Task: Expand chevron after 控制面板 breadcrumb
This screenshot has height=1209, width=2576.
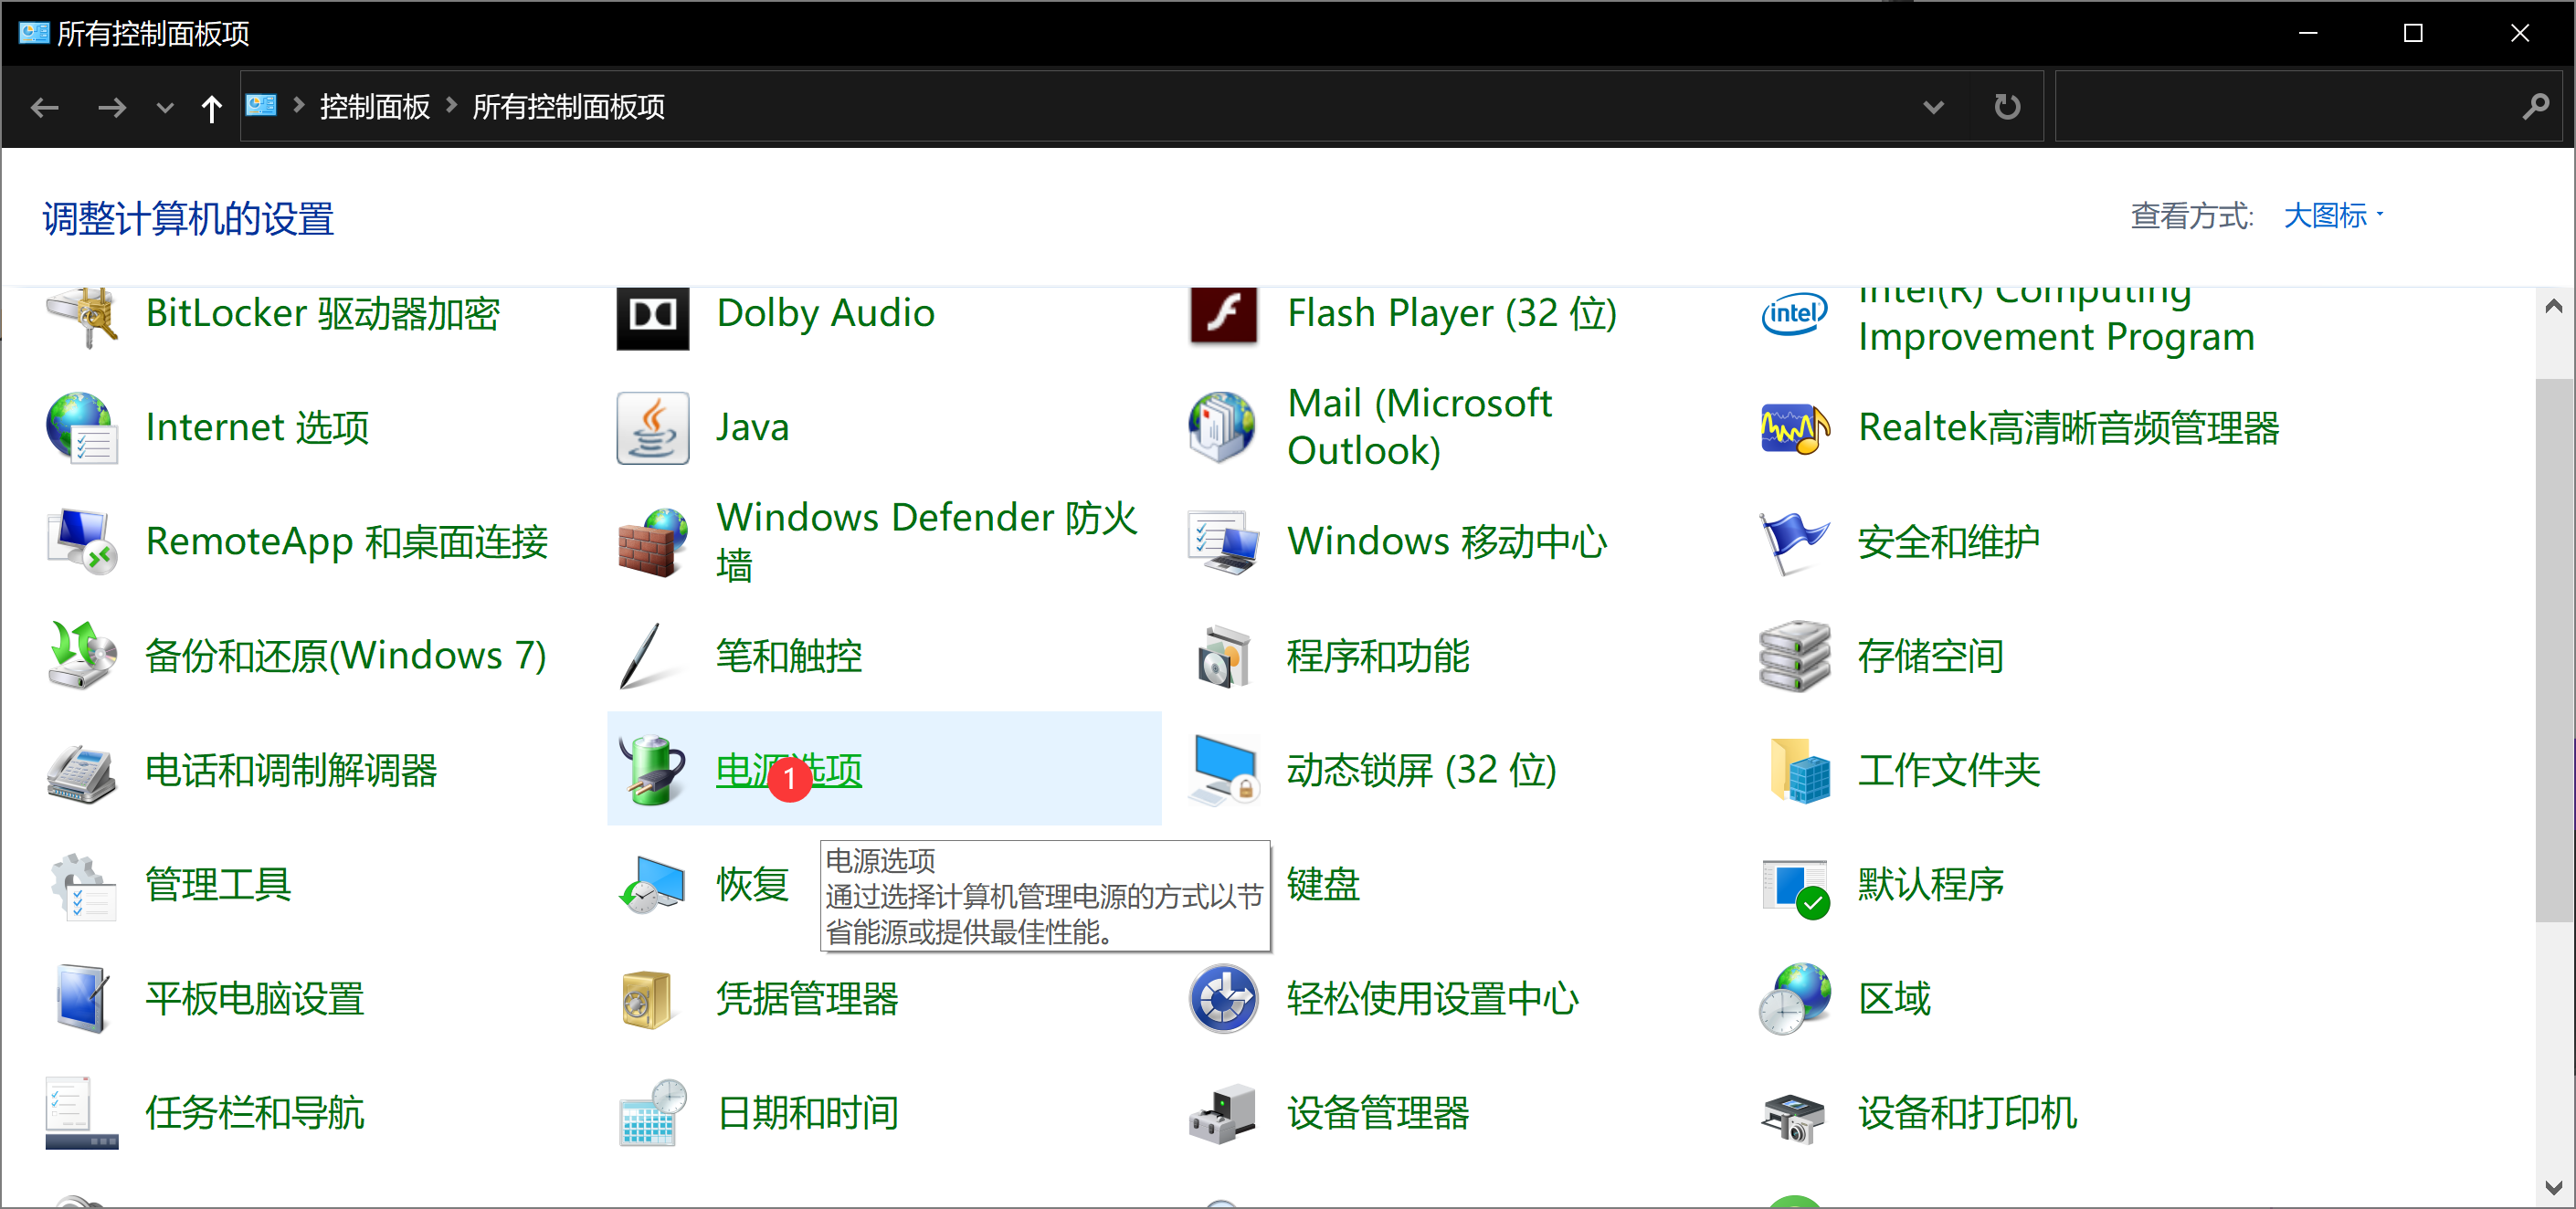Action: tap(452, 105)
